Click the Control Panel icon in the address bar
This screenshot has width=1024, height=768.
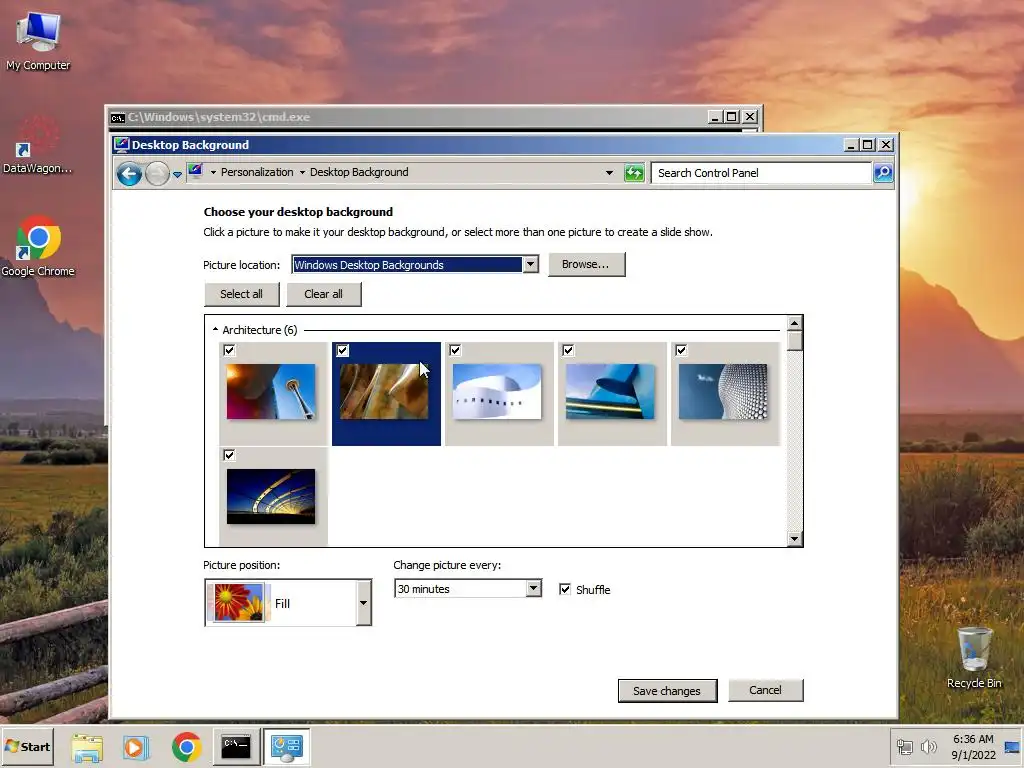195,171
